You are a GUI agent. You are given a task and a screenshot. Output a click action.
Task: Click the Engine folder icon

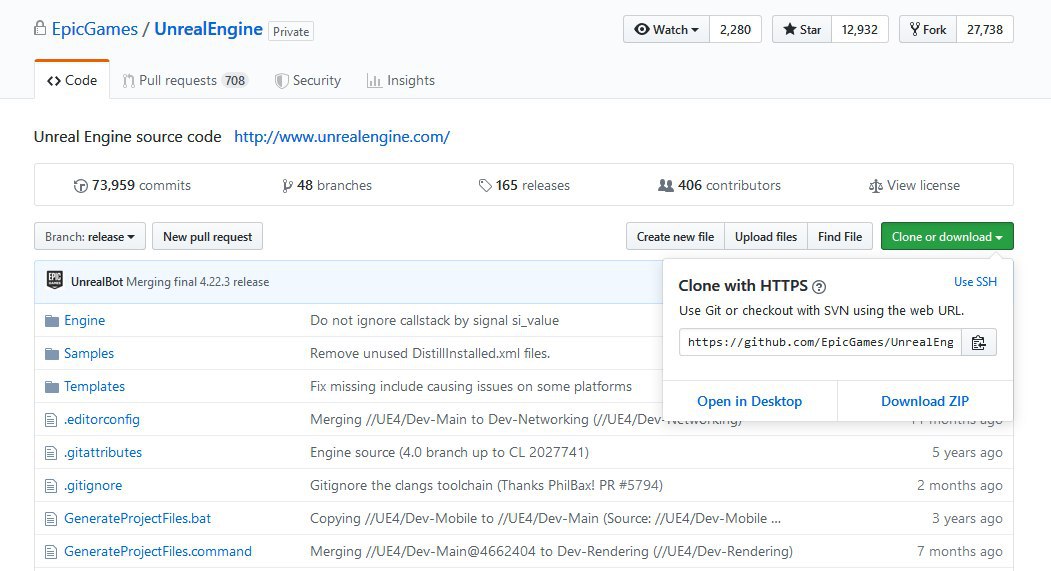pyautogui.click(x=52, y=321)
